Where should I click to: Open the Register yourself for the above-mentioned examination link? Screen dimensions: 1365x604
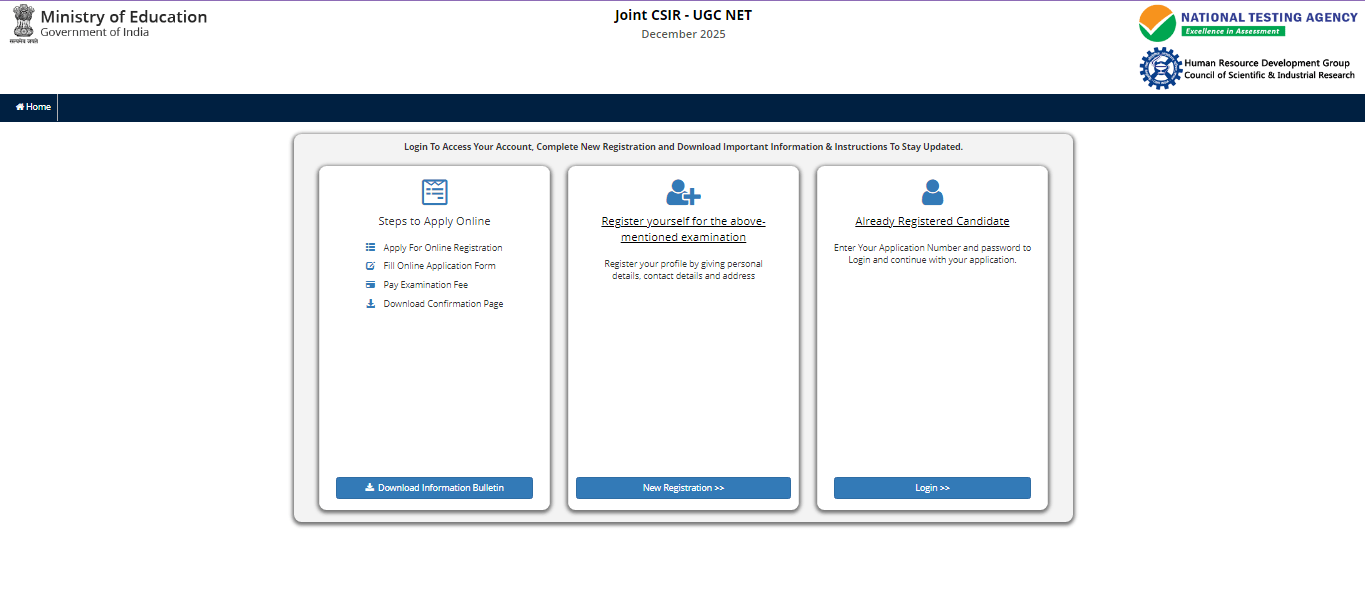coord(683,229)
